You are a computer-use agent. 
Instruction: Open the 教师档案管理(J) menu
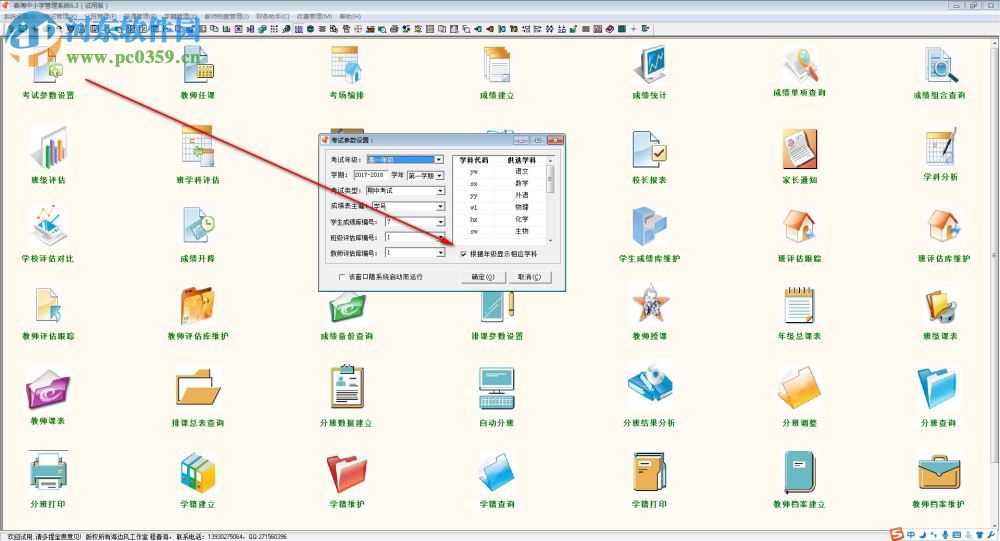click(x=226, y=16)
